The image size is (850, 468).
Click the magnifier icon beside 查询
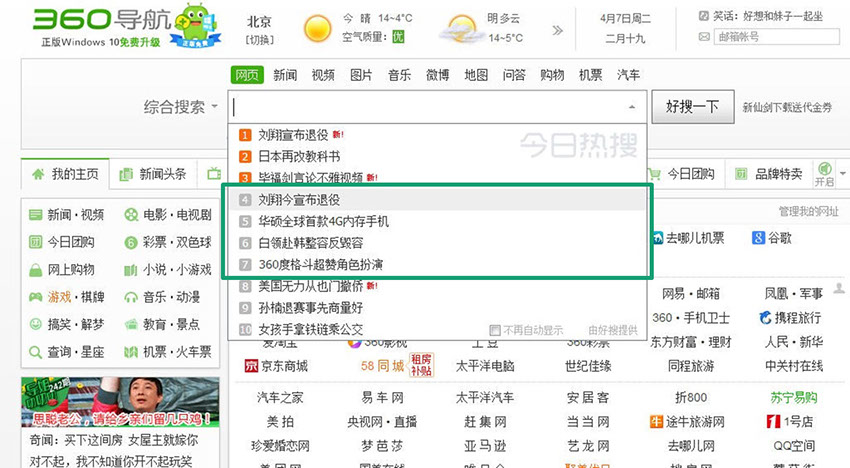(36, 352)
